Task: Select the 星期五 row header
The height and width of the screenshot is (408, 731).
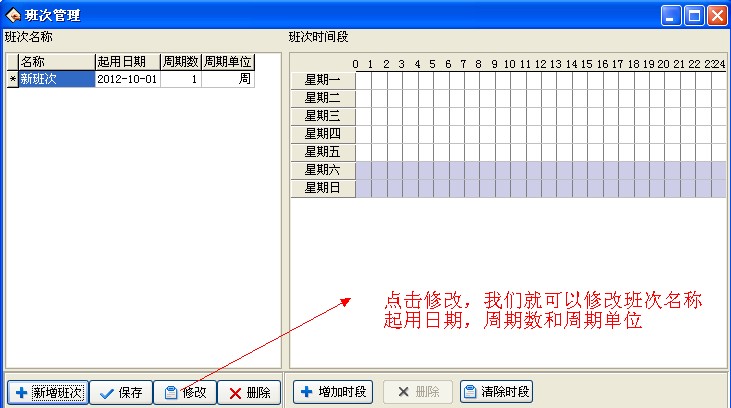Action: click(x=323, y=152)
